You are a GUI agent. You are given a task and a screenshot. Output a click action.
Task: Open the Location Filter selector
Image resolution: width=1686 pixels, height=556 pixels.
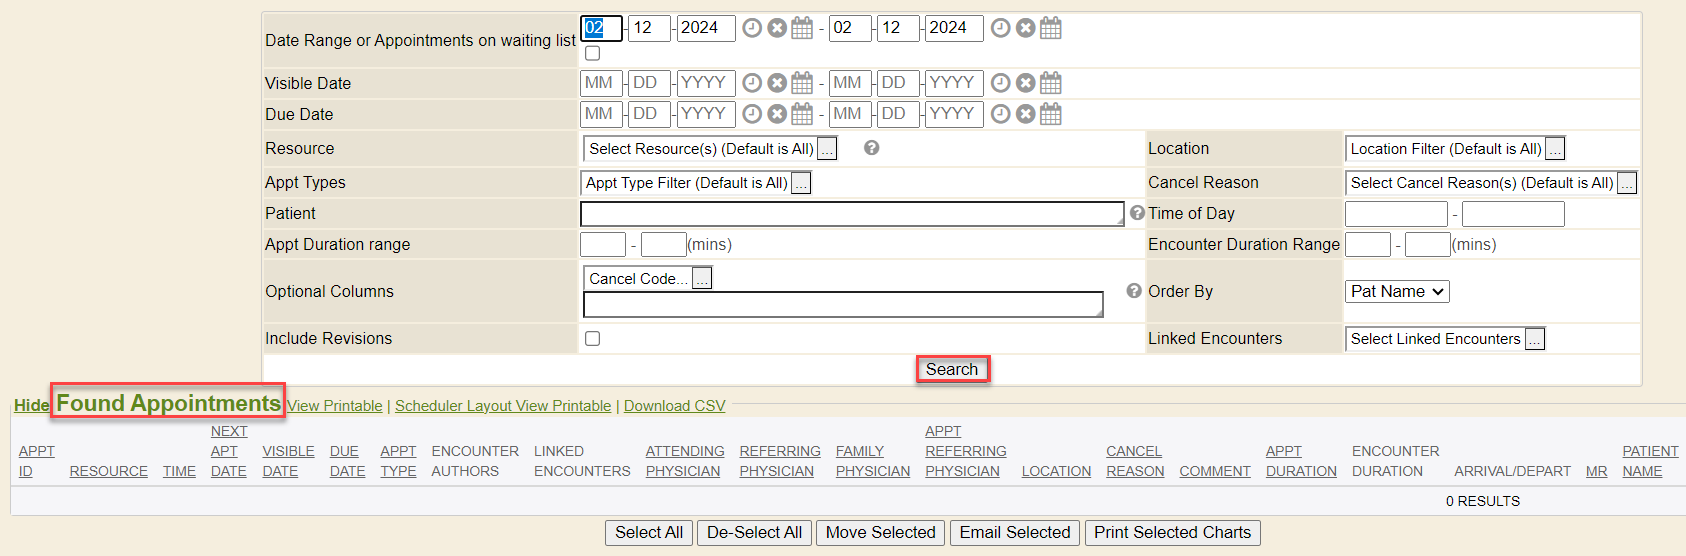(x=1554, y=150)
